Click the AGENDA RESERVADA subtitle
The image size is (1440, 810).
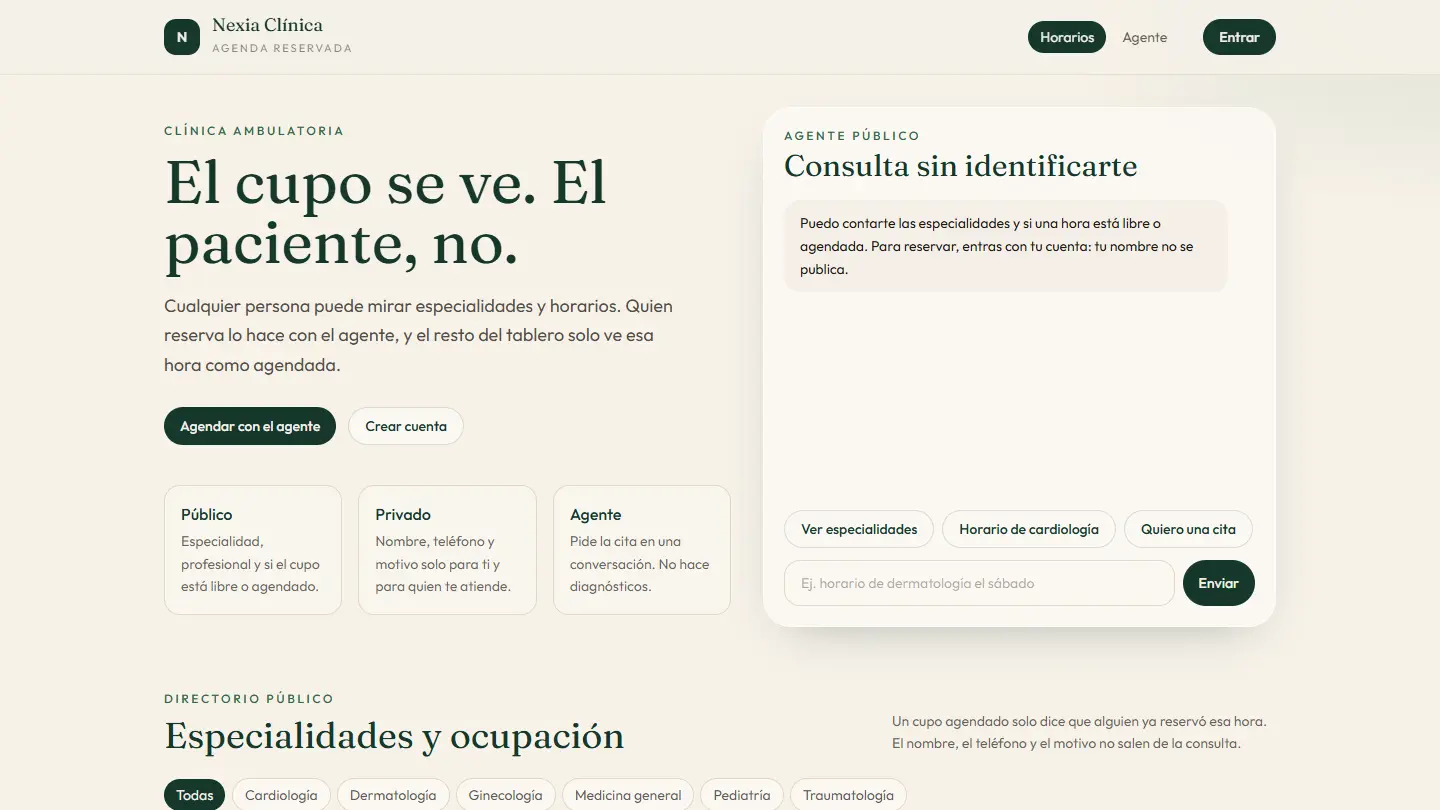tap(282, 48)
